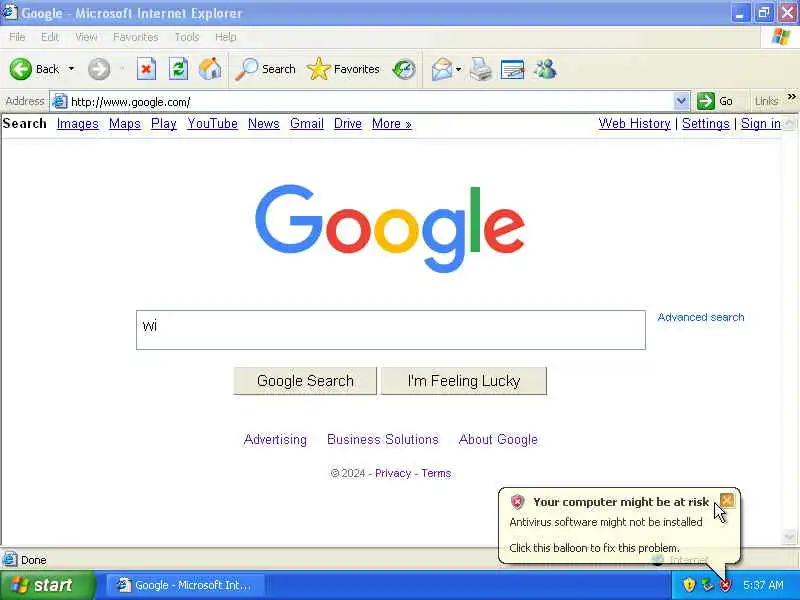The width and height of the screenshot is (800, 600).
Task: Expand the More » link
Action: coord(391,123)
